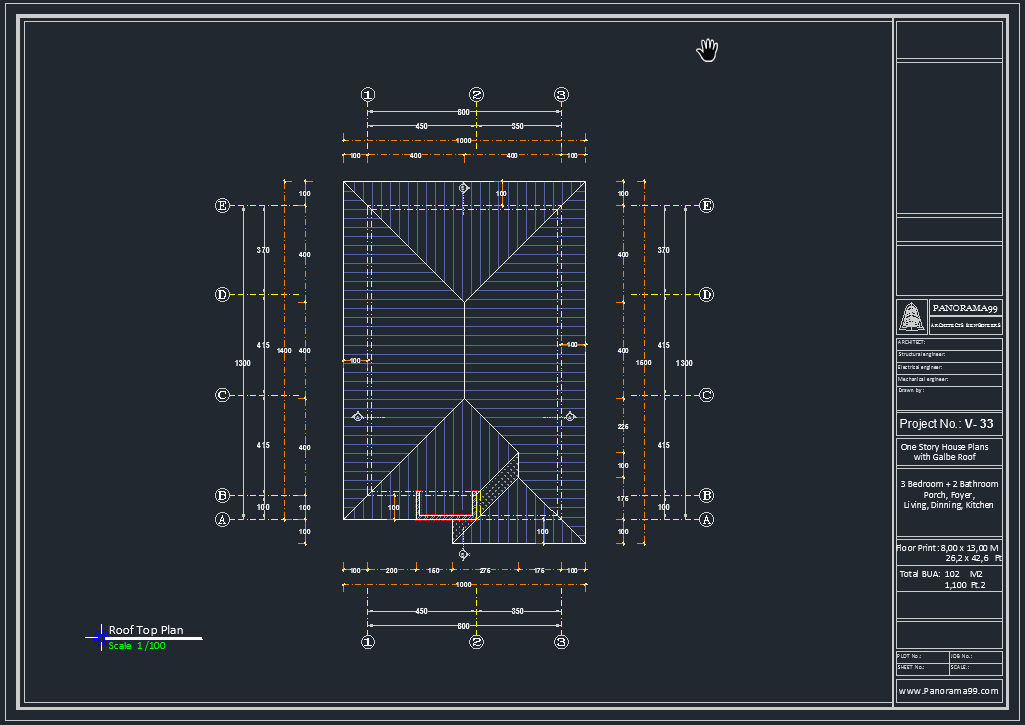Click the "Mechanical engineer:" field
This screenshot has width=1025, height=725.
(x=949, y=380)
